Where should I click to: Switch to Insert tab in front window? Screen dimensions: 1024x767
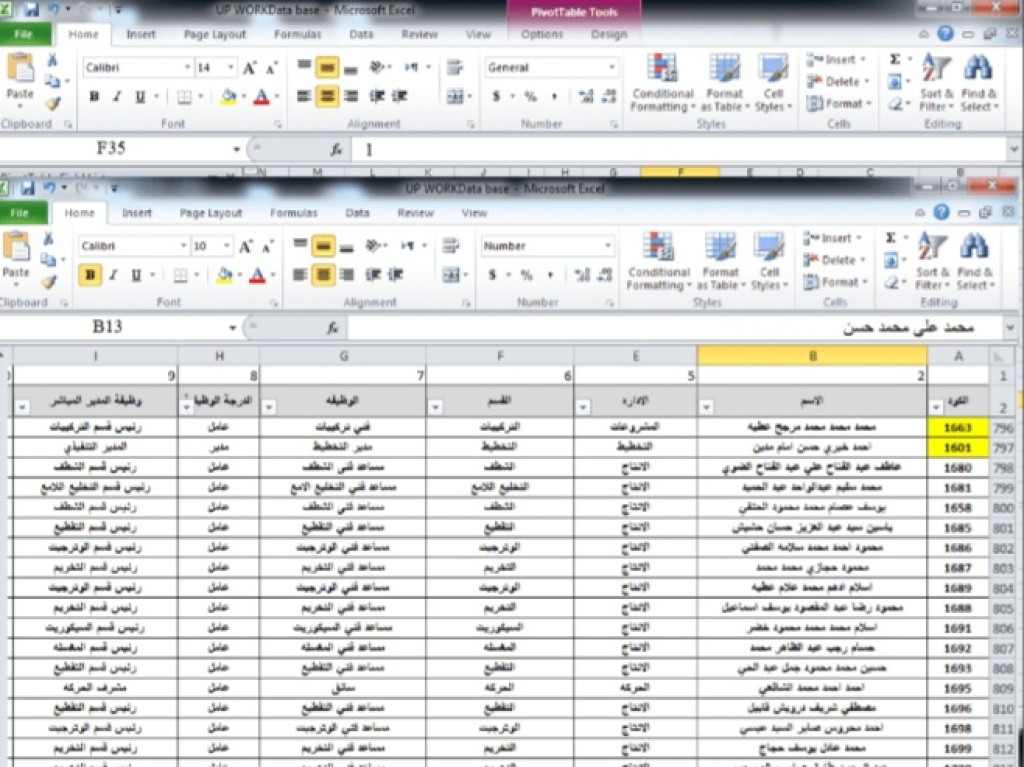[x=136, y=213]
